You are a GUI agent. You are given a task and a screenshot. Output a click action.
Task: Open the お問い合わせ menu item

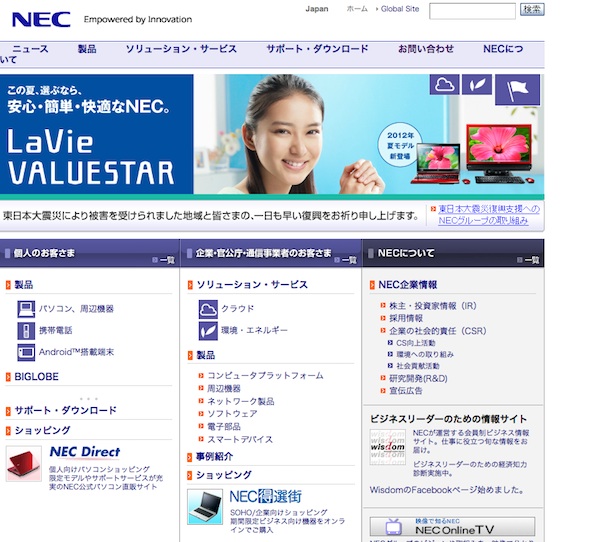pos(426,49)
